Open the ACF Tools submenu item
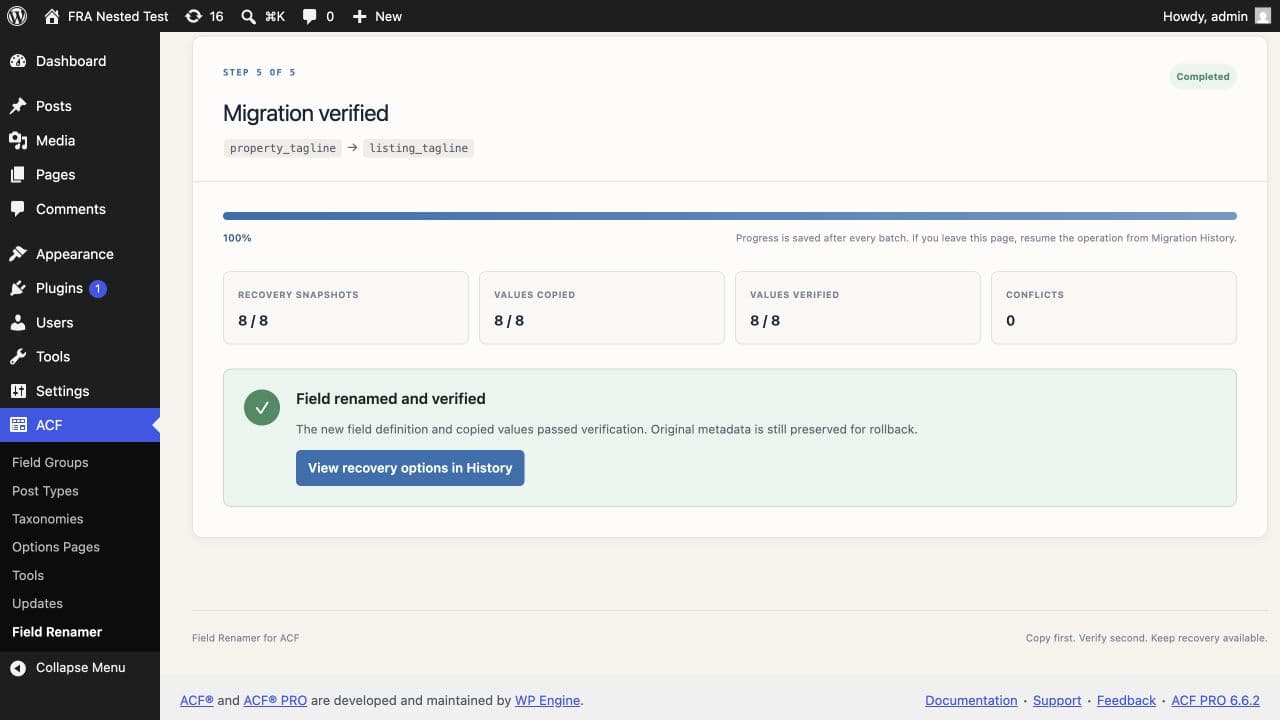Screen dimensions: 1280x720 pyautogui.click(x=28, y=575)
